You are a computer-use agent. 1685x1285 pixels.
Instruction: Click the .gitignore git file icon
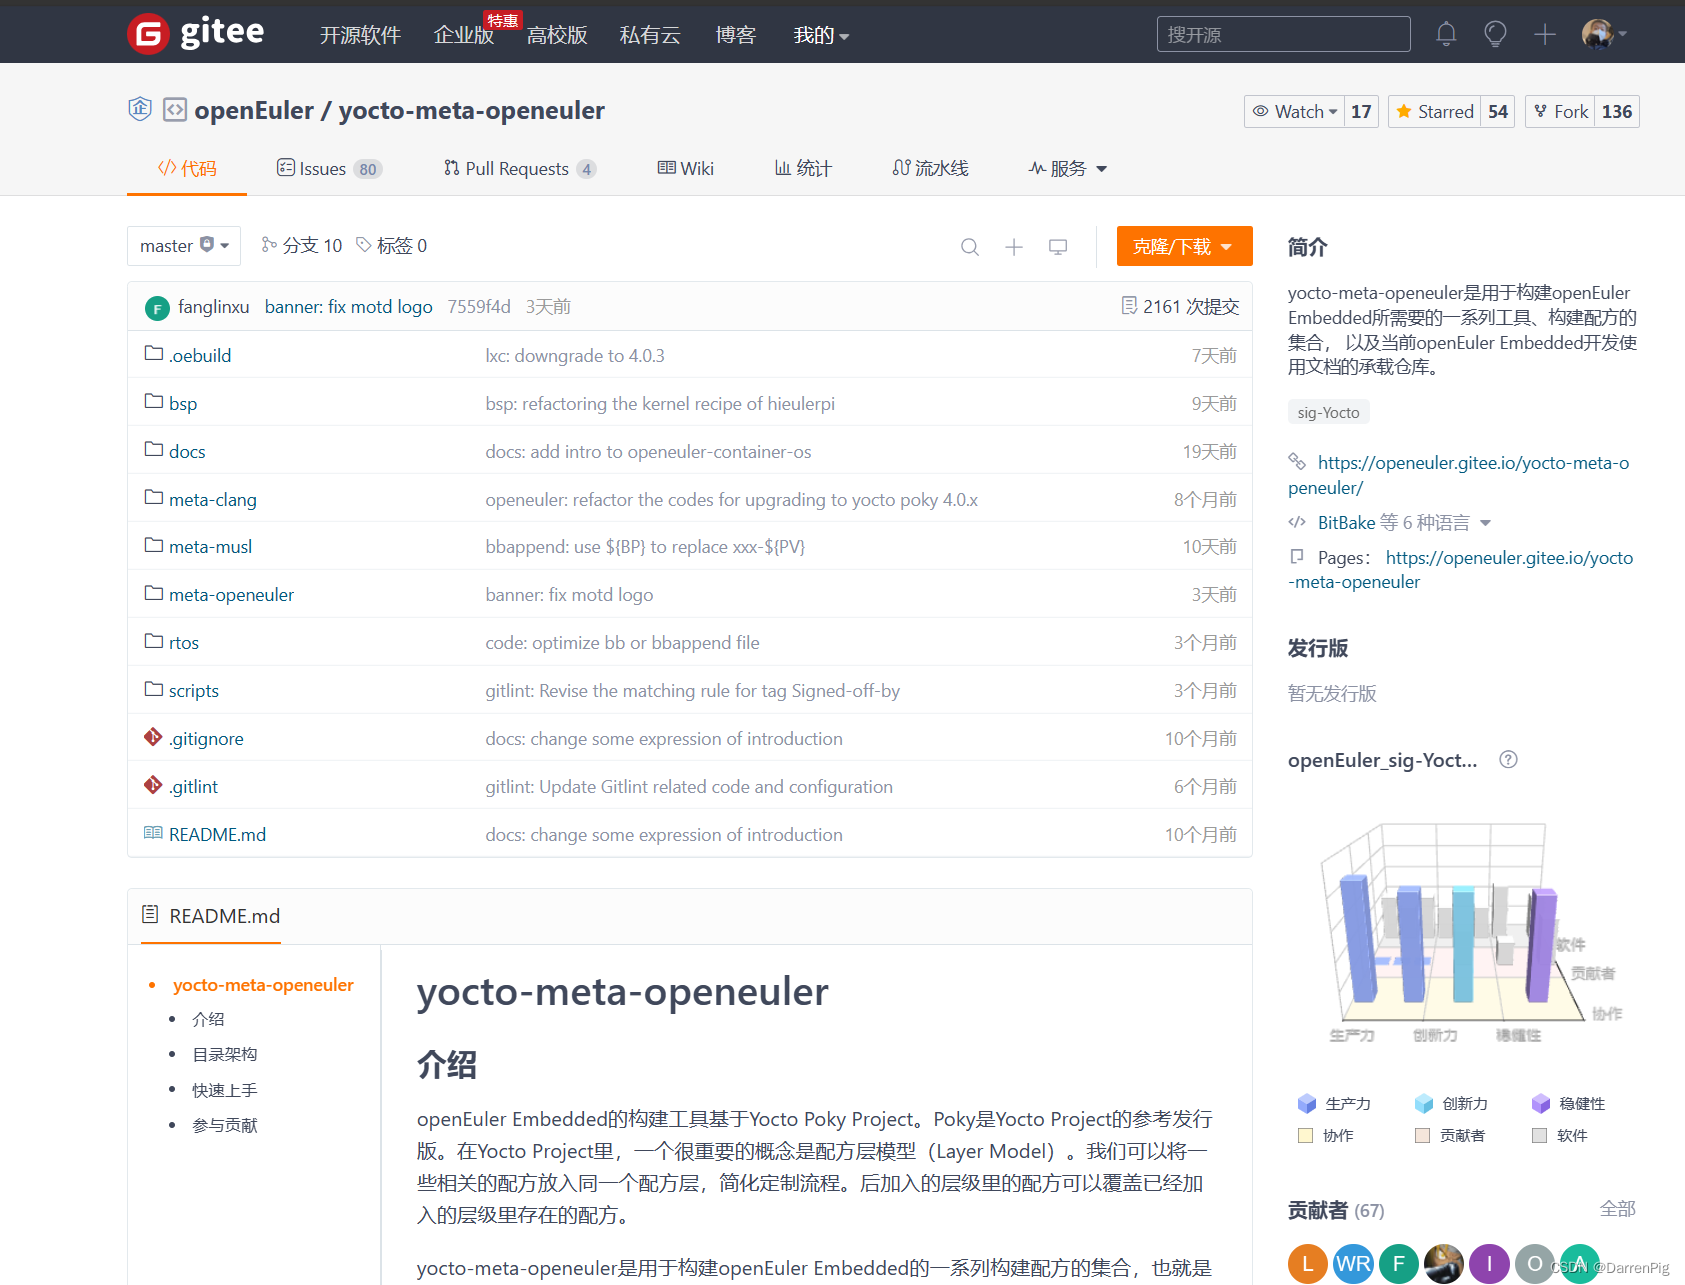tap(153, 737)
